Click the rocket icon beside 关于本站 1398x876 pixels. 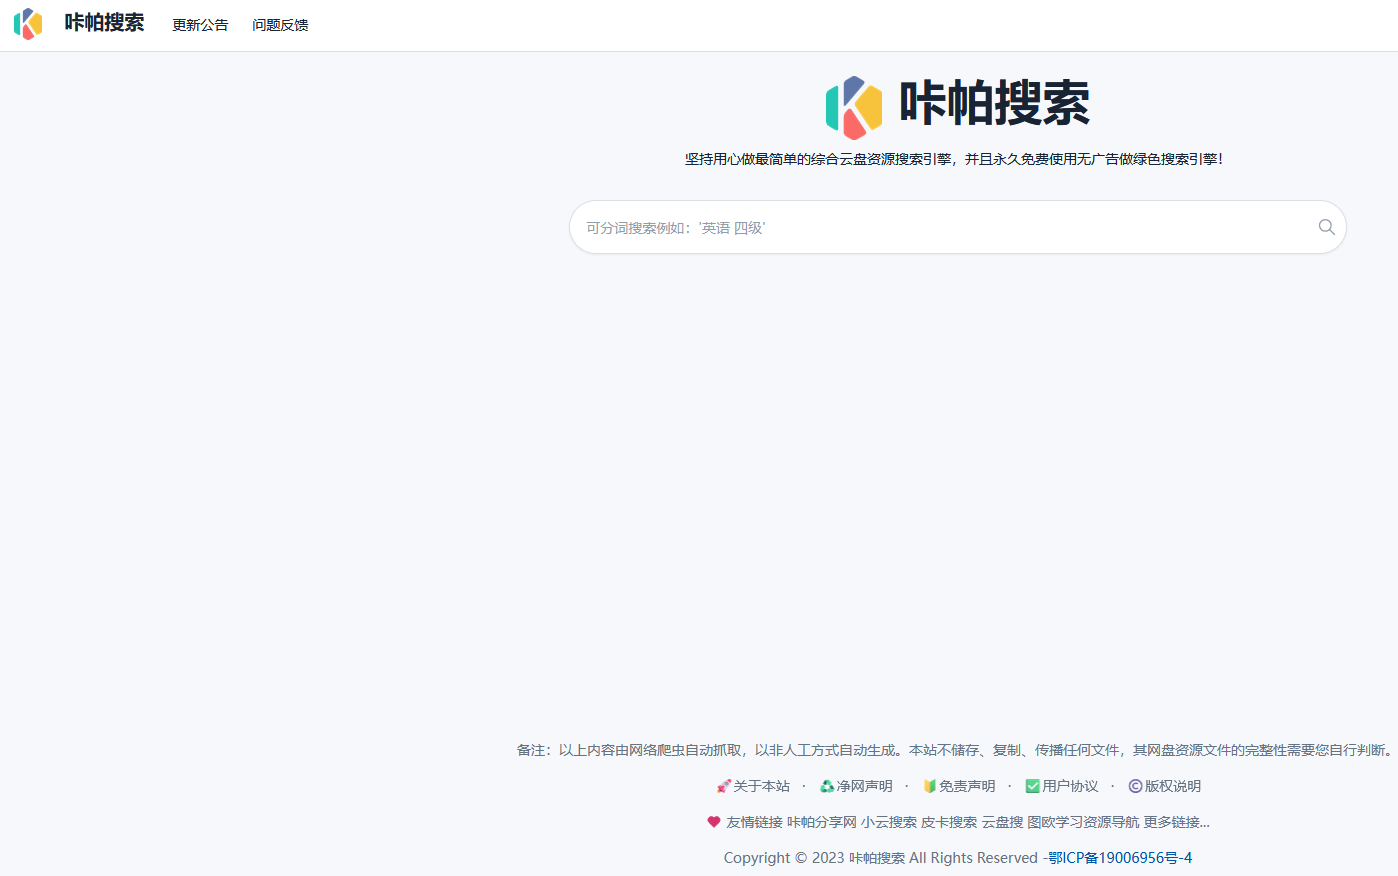tap(723, 787)
